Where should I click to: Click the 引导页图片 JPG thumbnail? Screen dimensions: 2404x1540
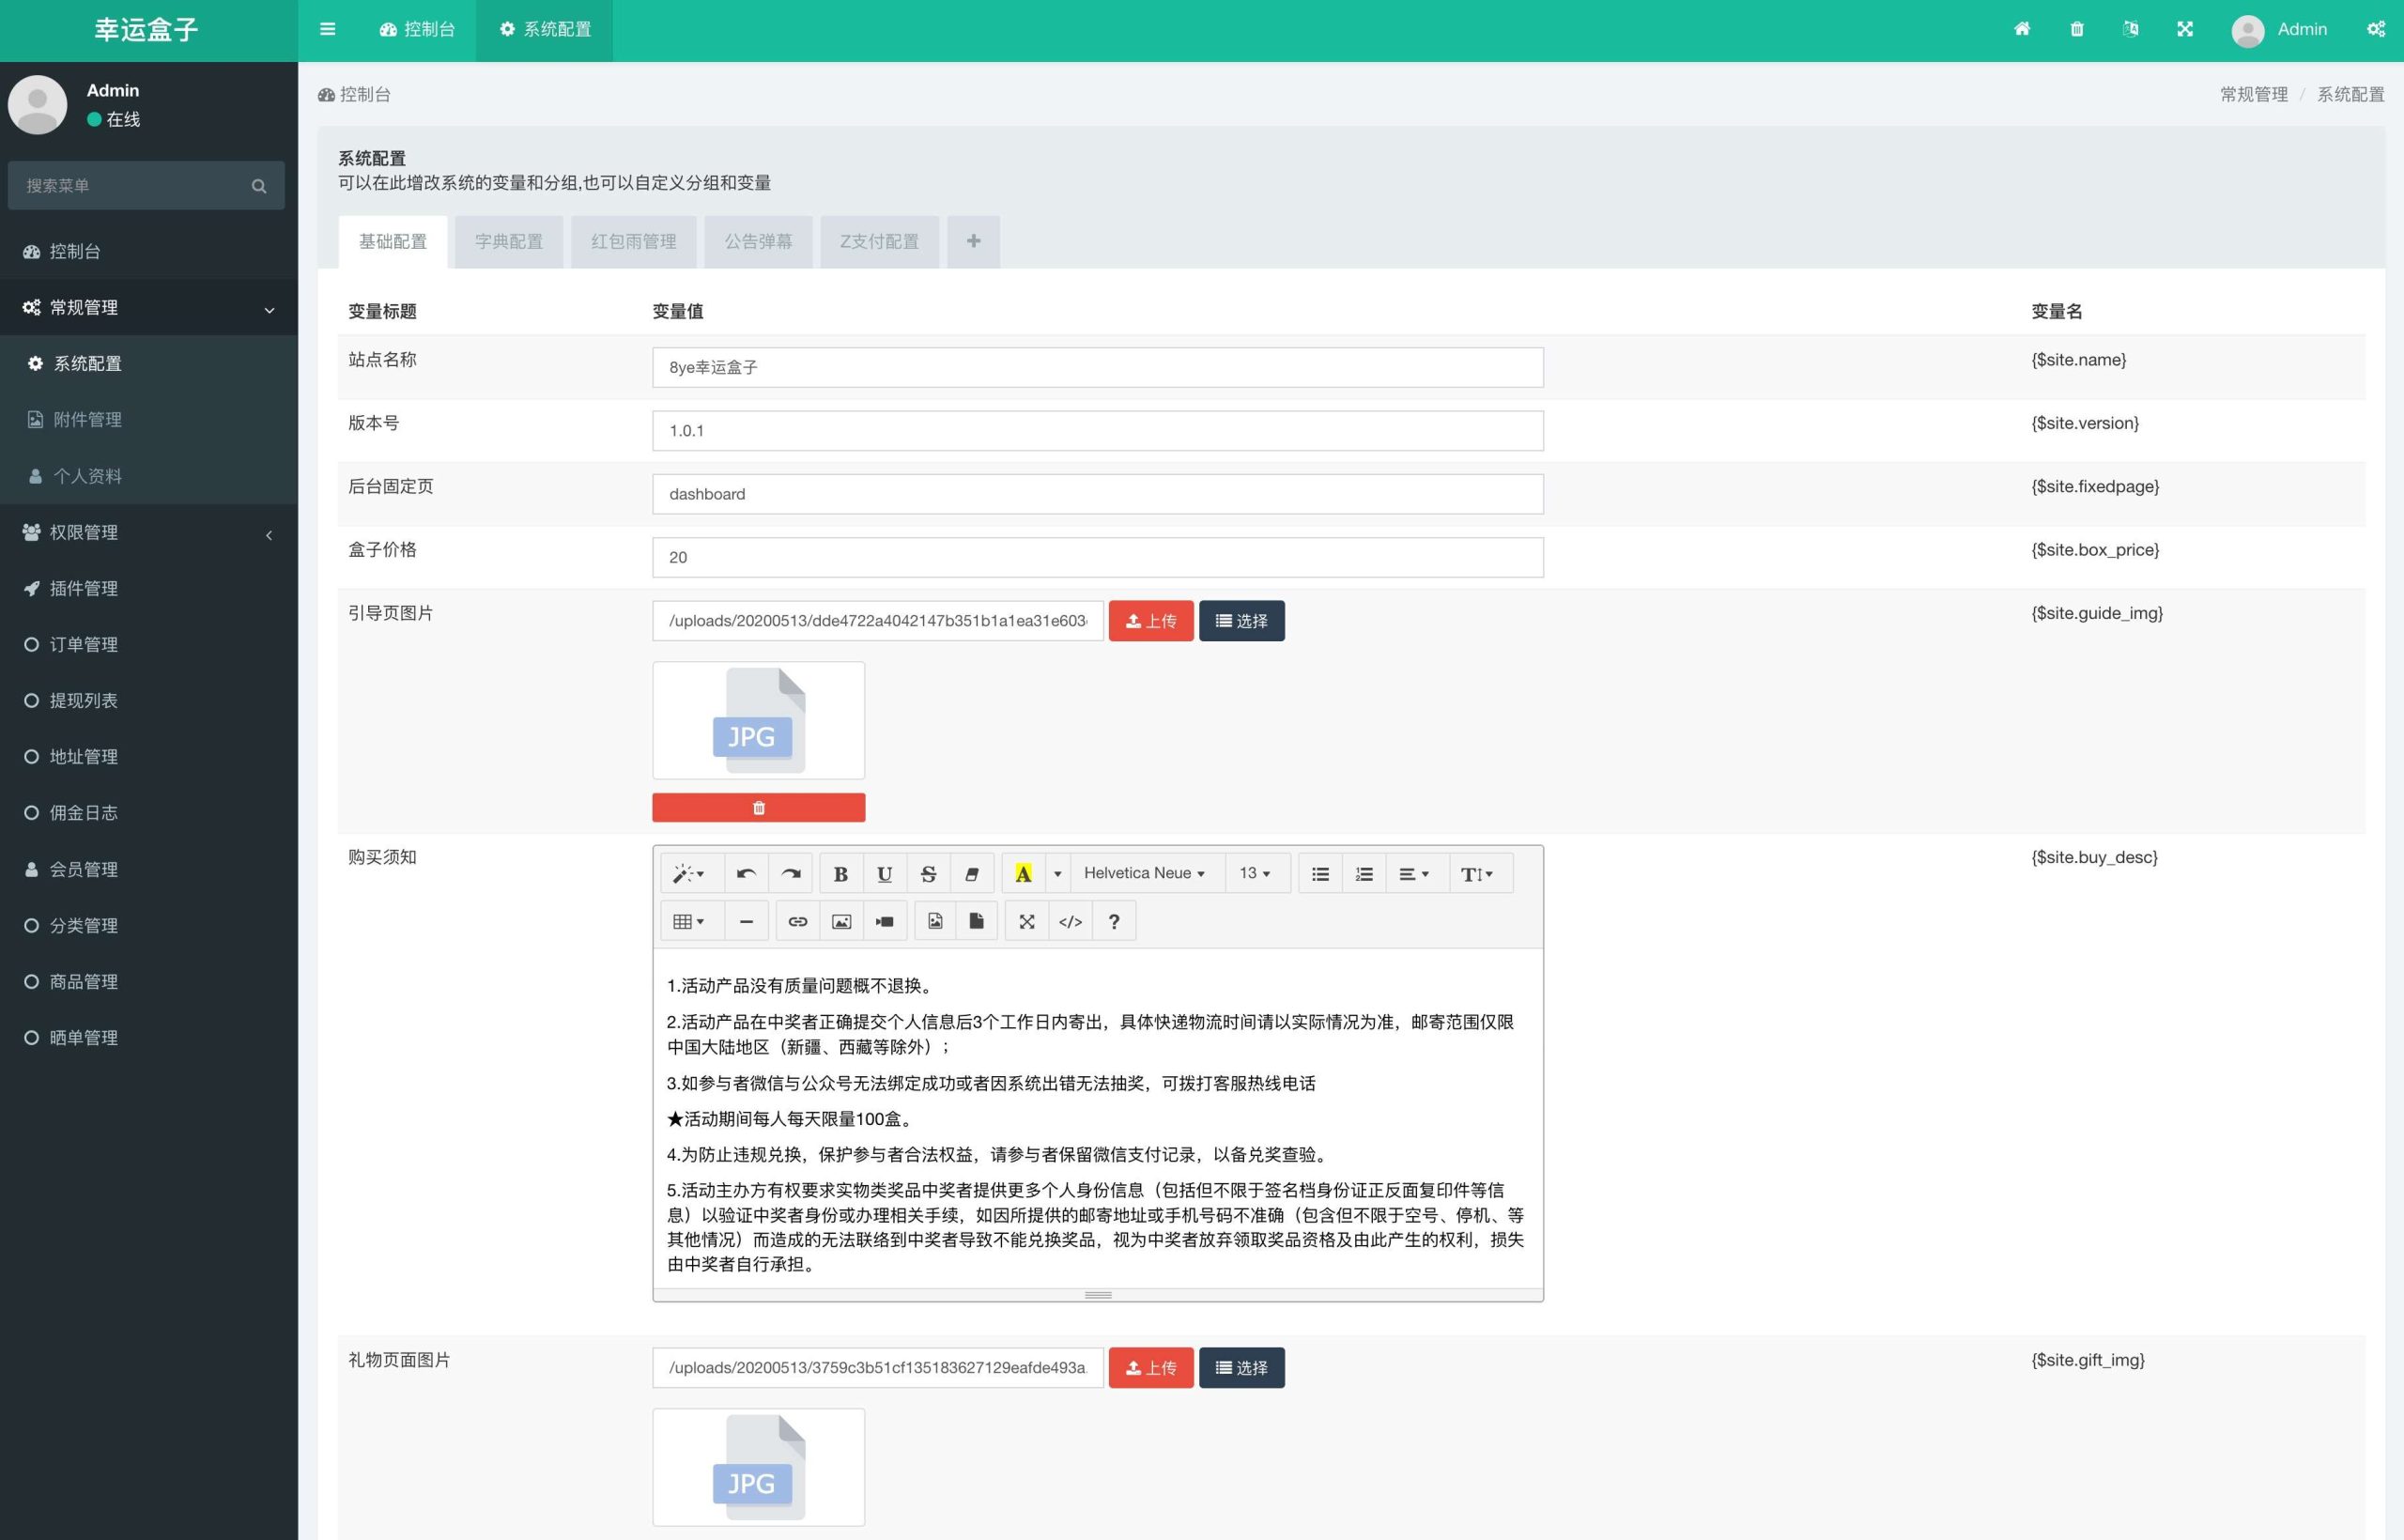click(x=758, y=720)
